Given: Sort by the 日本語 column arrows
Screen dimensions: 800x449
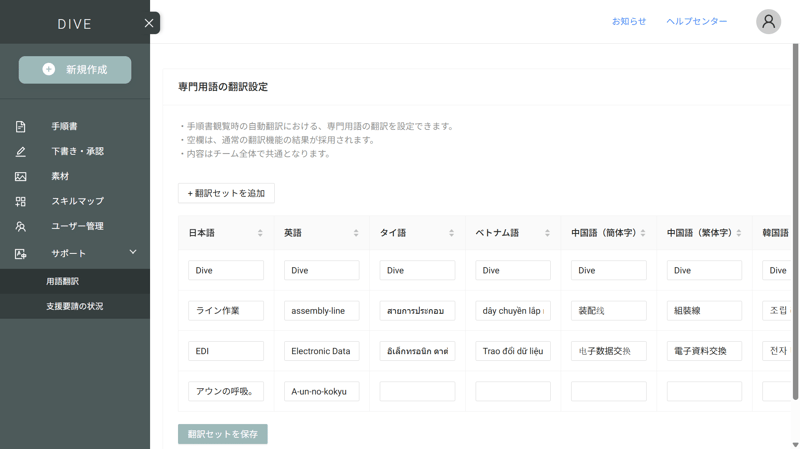Looking at the screenshot, I should [260, 233].
